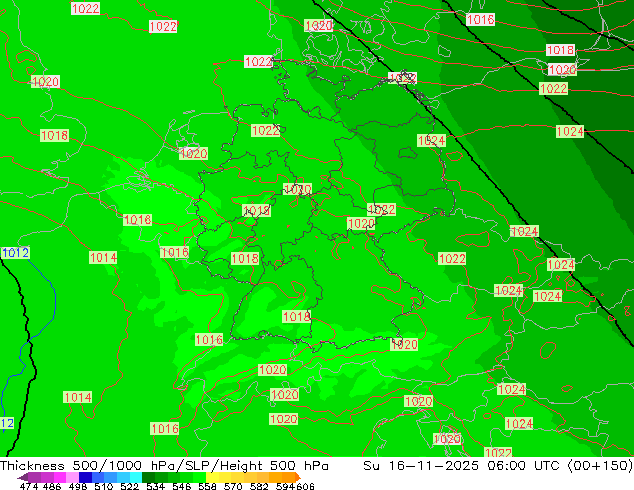Select the 1014 label nearest the blue 1012

click(103, 258)
